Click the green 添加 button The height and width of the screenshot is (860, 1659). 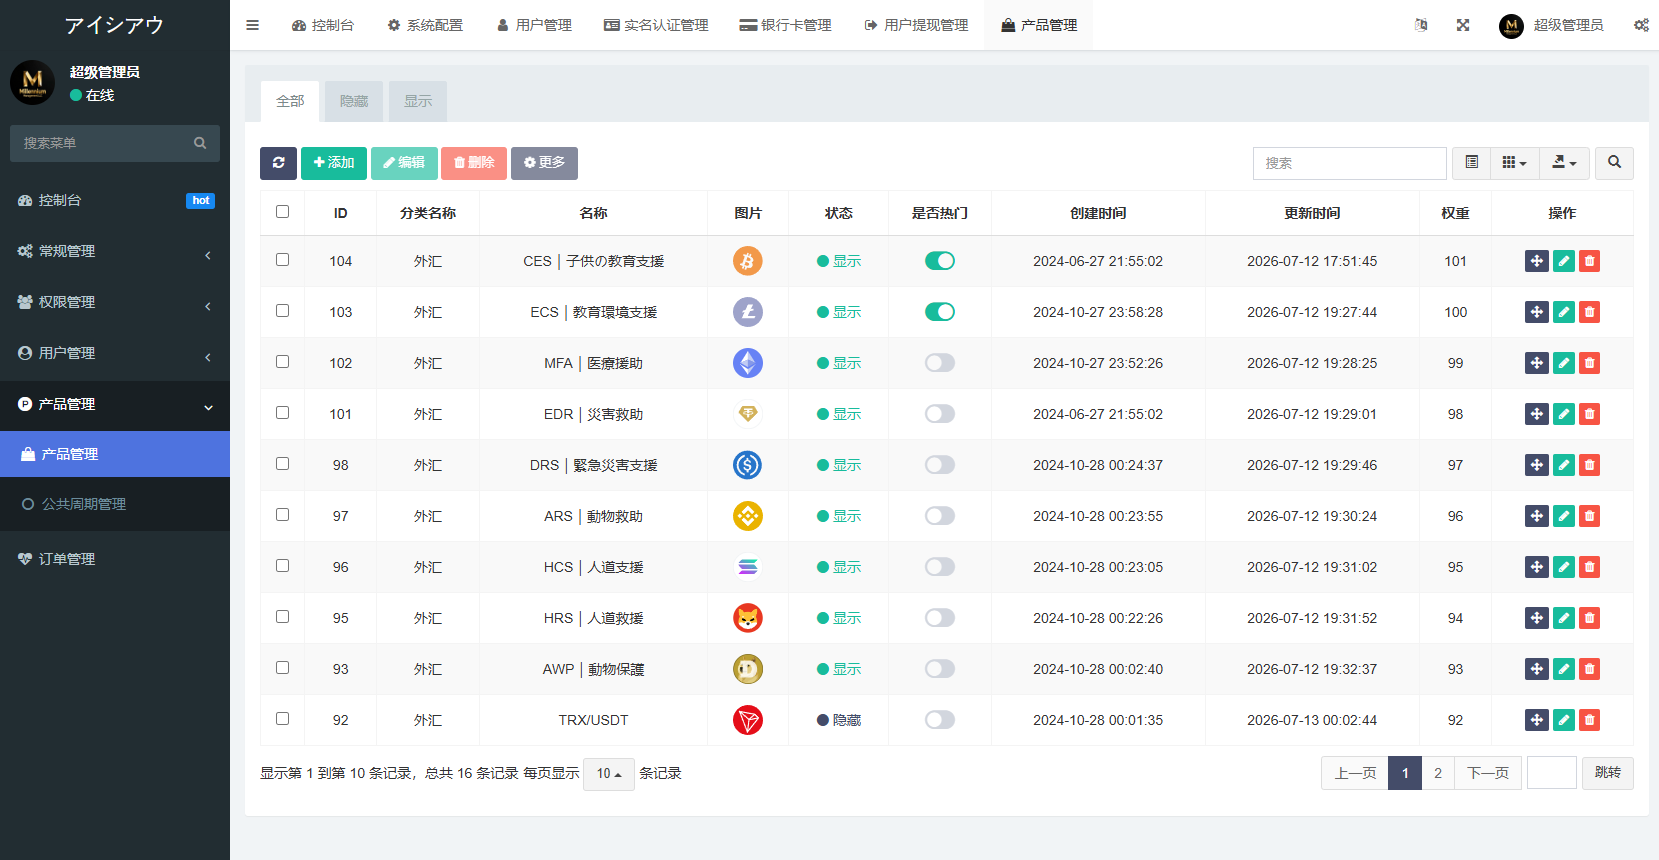334,163
